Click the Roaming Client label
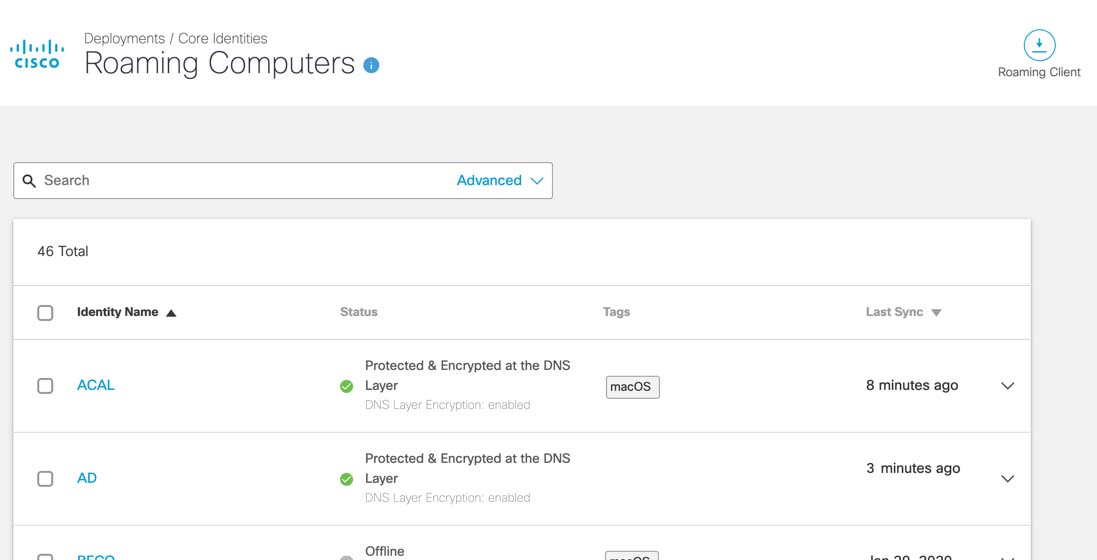This screenshot has width=1097, height=560. (x=1039, y=72)
